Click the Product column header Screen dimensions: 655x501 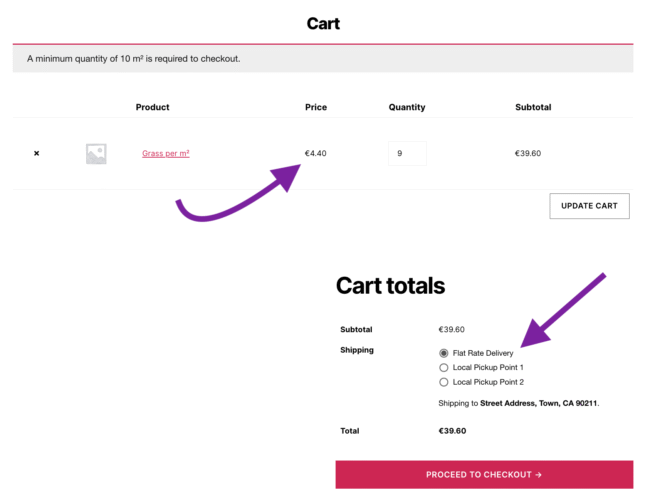click(x=153, y=107)
